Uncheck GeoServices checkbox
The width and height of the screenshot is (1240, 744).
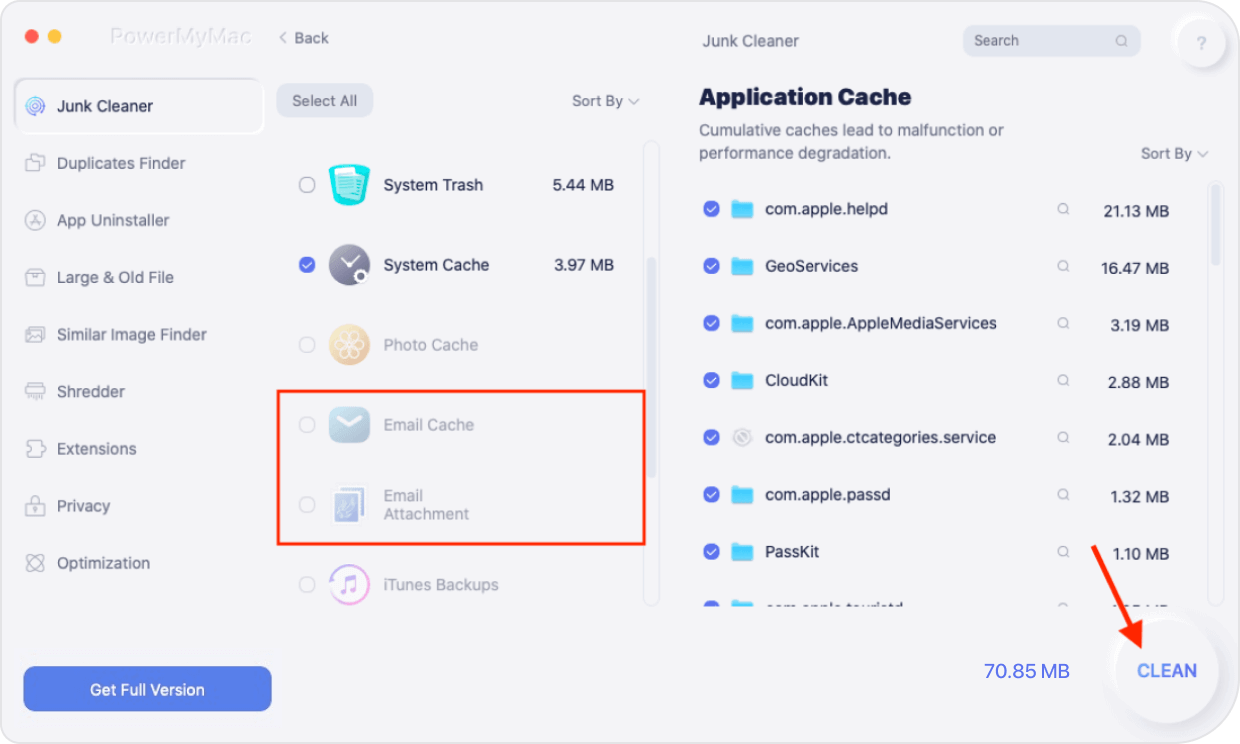(711, 266)
